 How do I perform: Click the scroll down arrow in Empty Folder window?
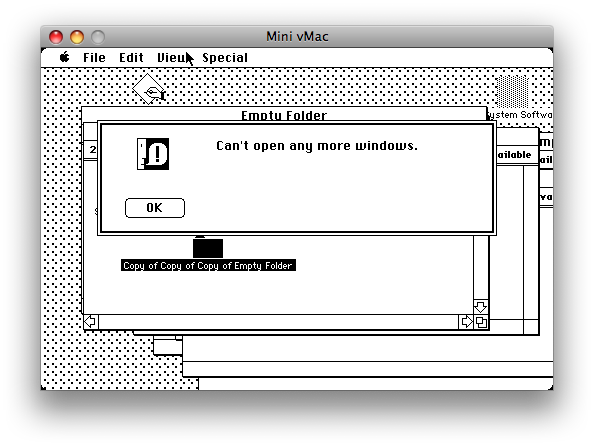(481, 306)
